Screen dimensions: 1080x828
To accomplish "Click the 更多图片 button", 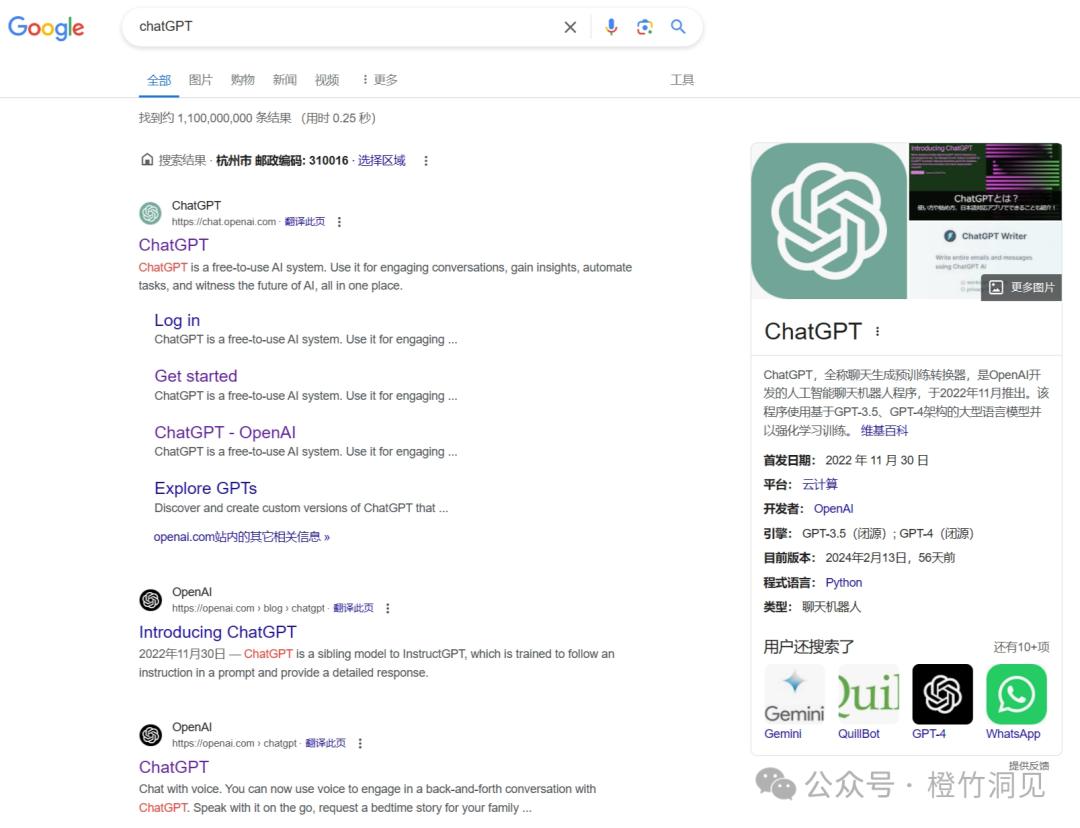I will [x=1021, y=287].
